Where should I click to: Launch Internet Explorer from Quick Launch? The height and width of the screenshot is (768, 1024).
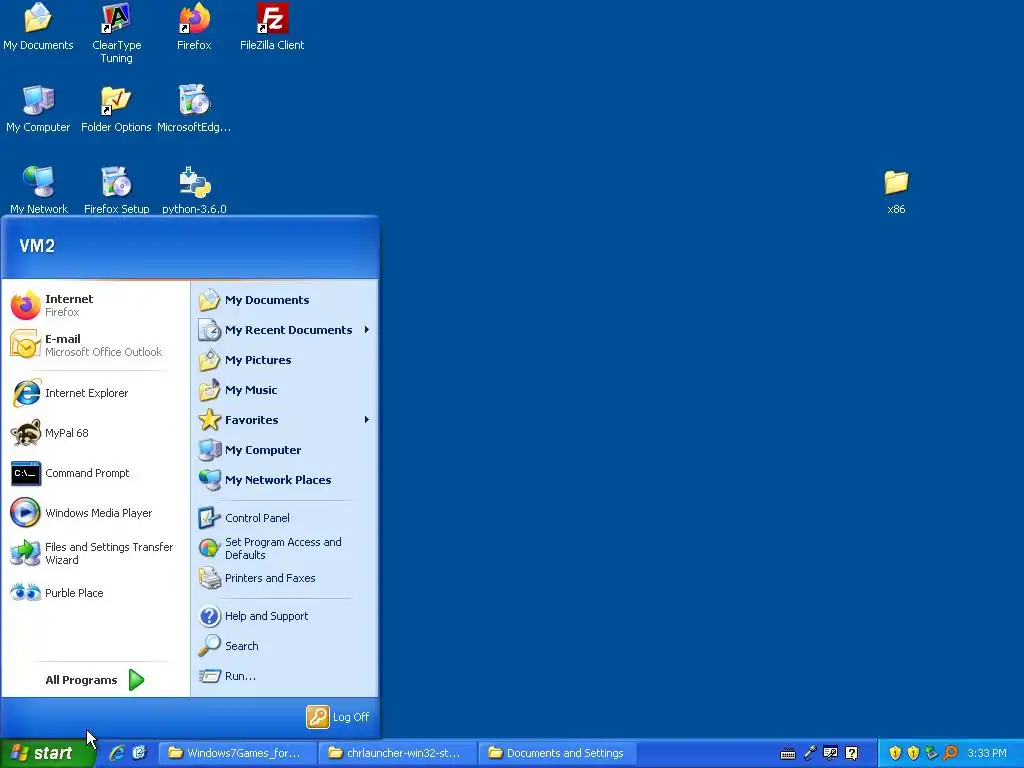tap(118, 753)
